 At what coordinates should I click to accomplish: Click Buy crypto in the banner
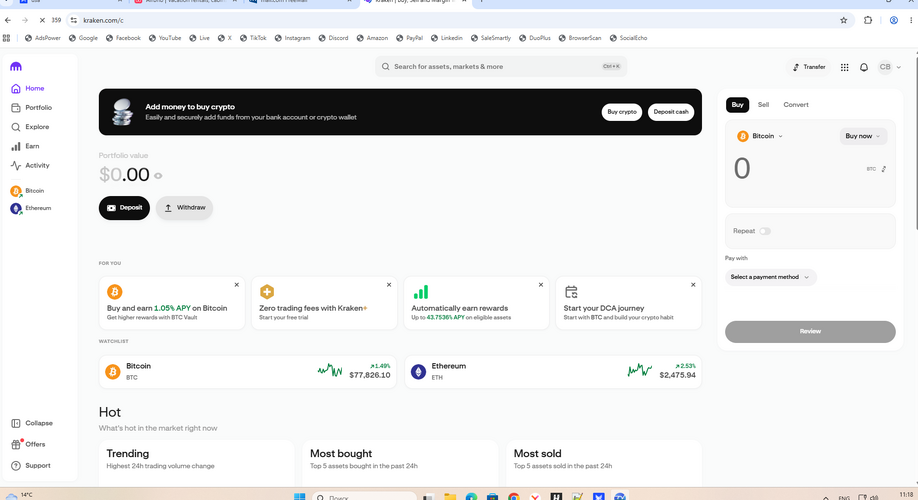point(622,112)
